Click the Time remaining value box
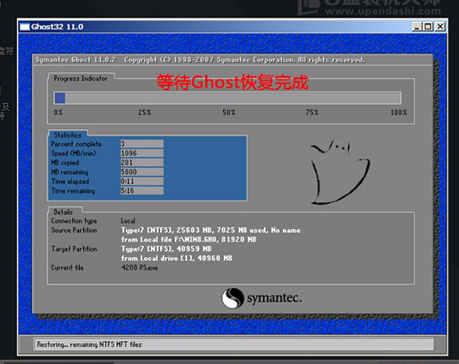The width and height of the screenshot is (459, 364). (142, 190)
